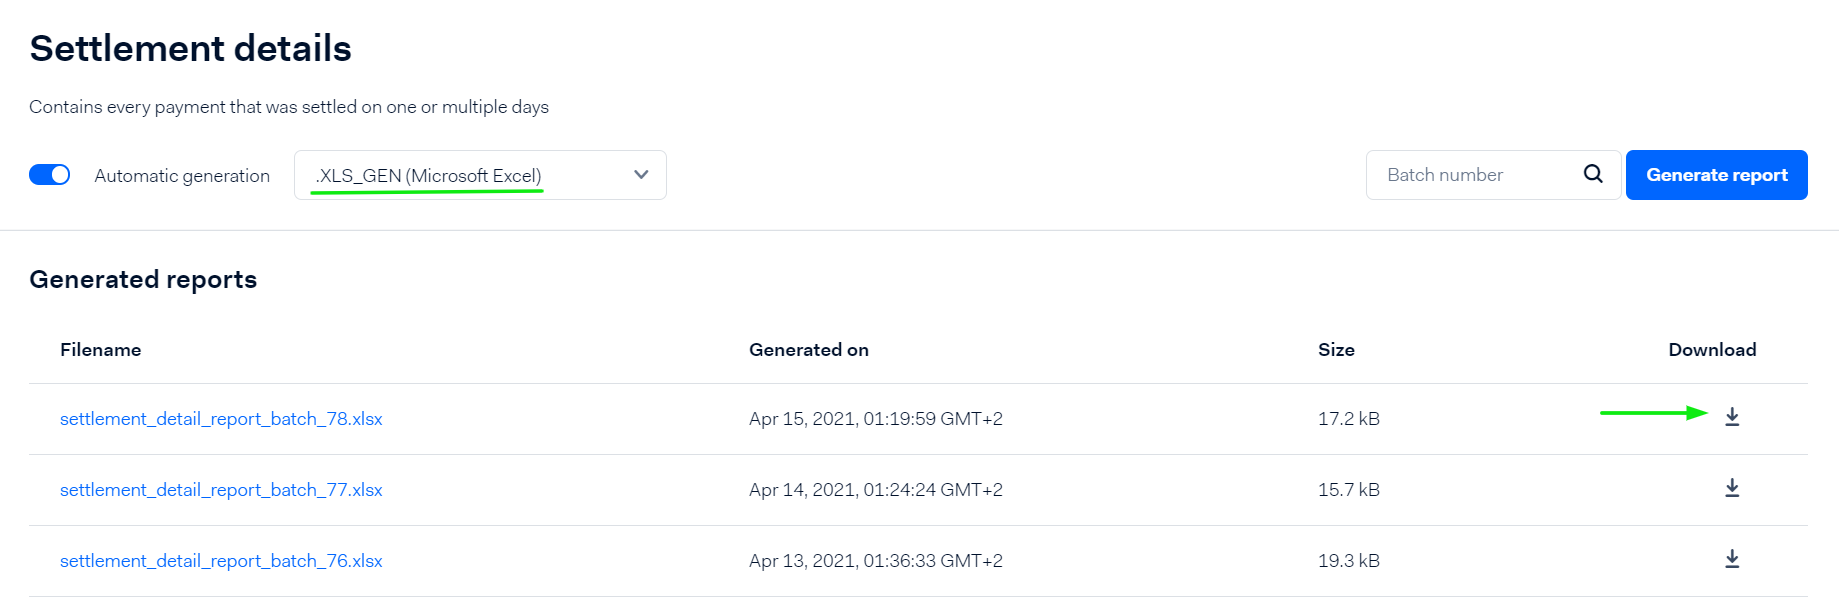
Task: Download the batch 77 settlement report
Action: pos(1732,488)
